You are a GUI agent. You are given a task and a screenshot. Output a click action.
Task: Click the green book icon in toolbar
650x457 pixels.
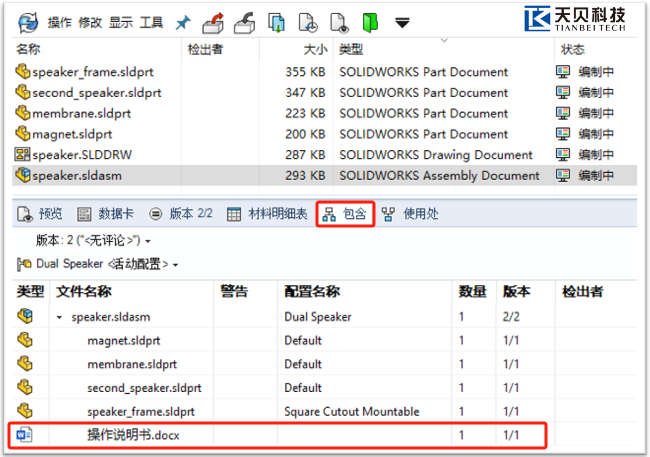[371, 21]
